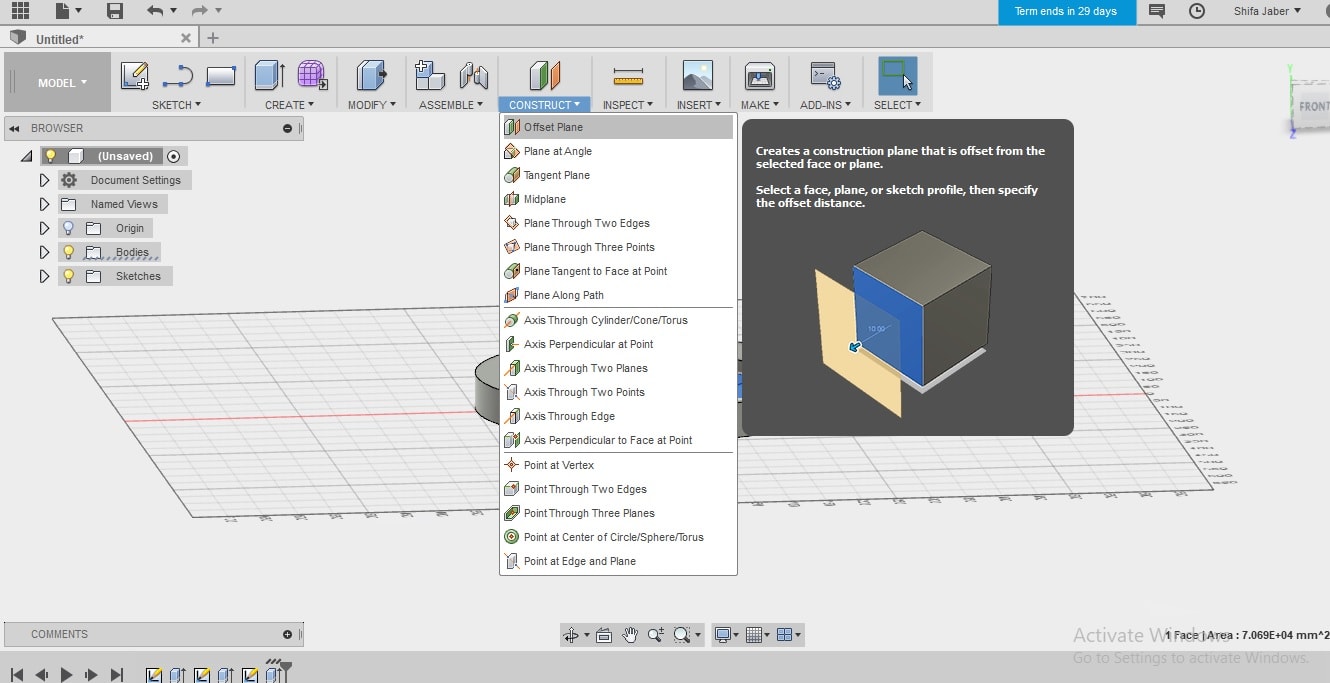Click the Term ends in 29 days button
This screenshot has height=683, width=1330.
[1066, 12]
